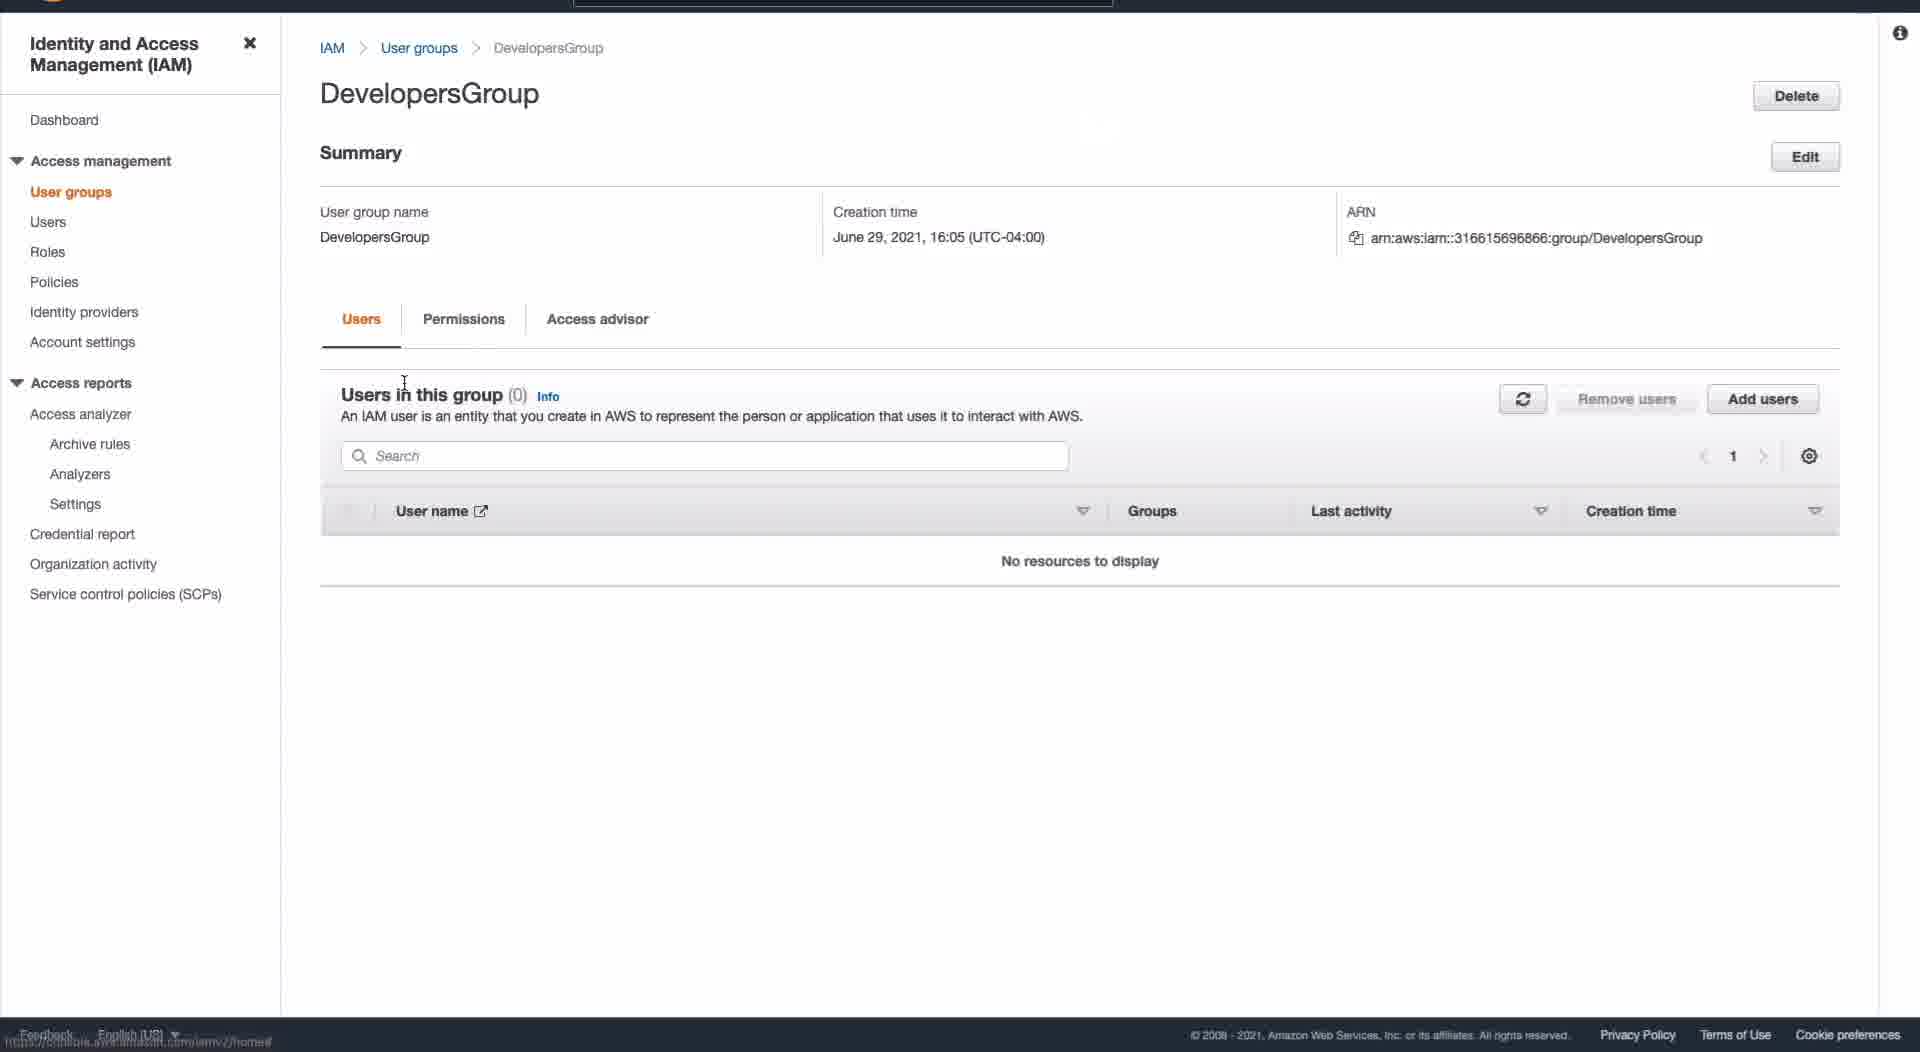Open the Terms of Use link

point(1735,1035)
